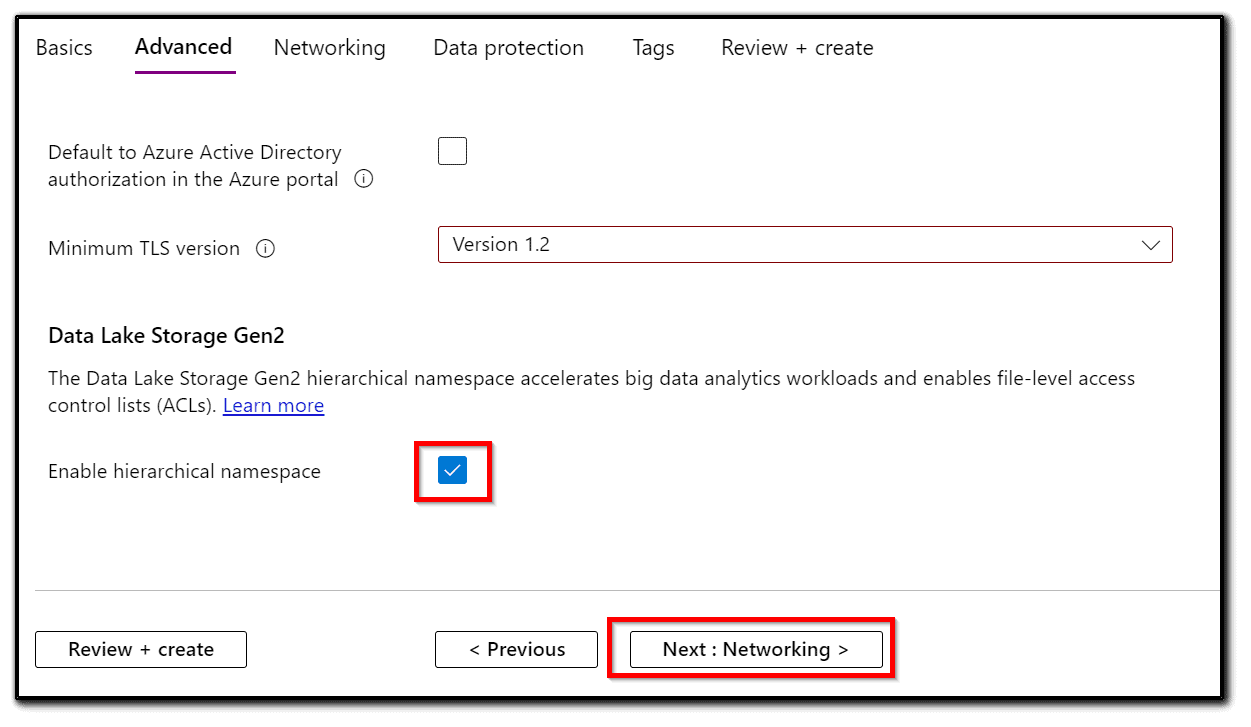The height and width of the screenshot is (727, 1251).
Task: Open the Review + create tab at top
Action: 797,48
